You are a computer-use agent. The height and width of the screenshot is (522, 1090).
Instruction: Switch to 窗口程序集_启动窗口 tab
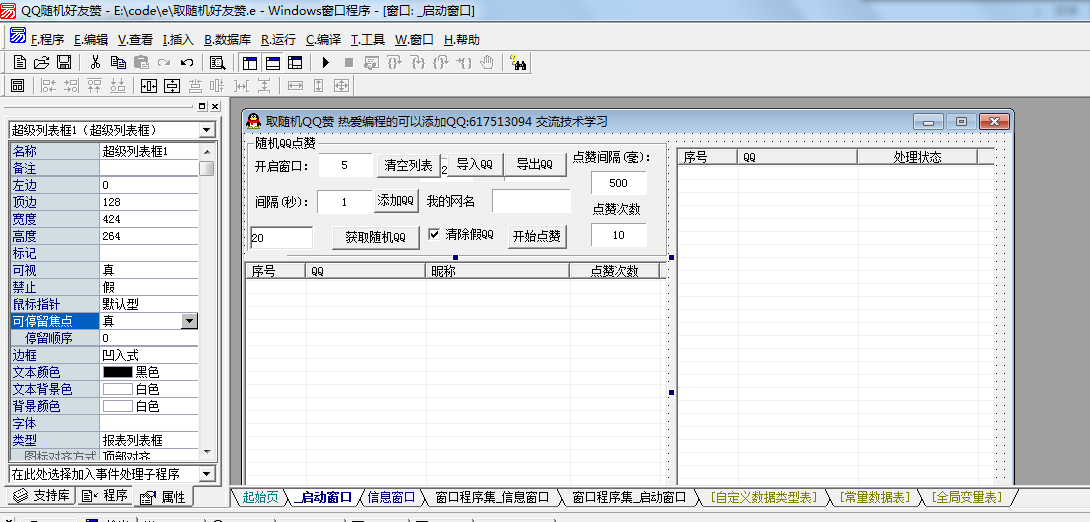628,497
